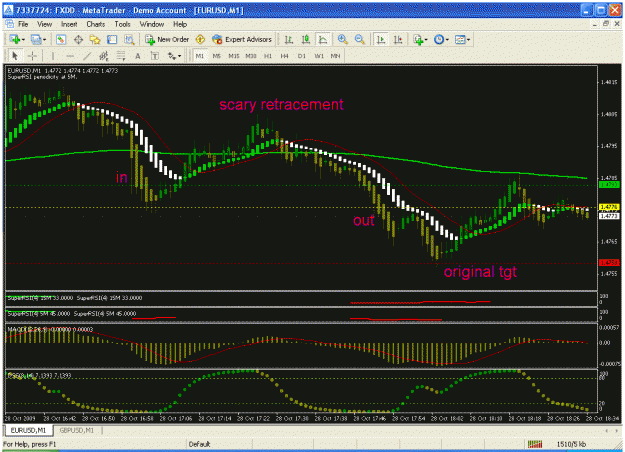
Task: Switch to the MN timeframe
Action: tap(336, 56)
